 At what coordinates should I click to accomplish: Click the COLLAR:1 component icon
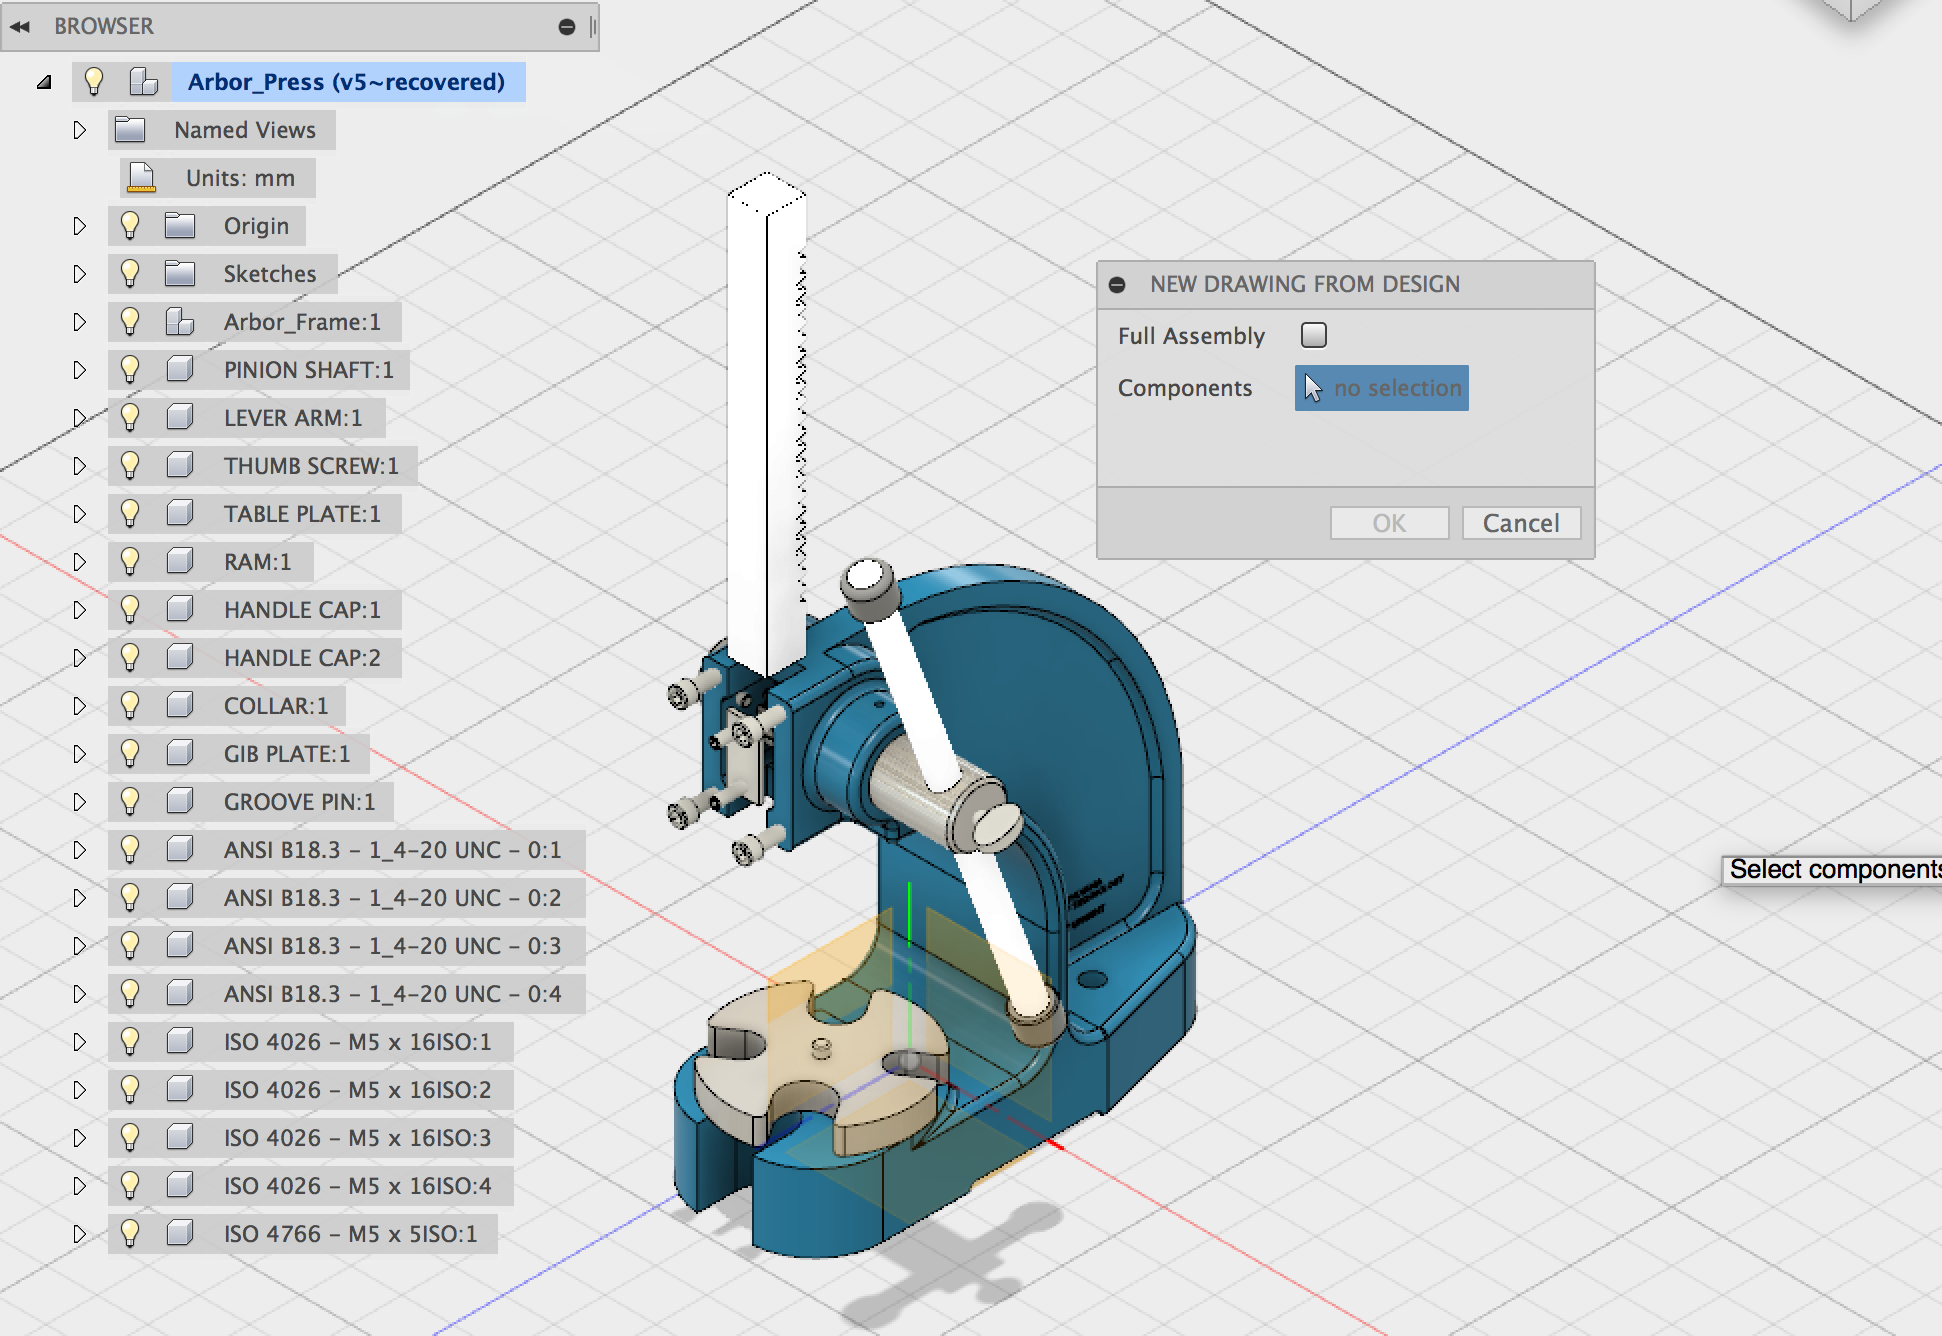pos(180,705)
